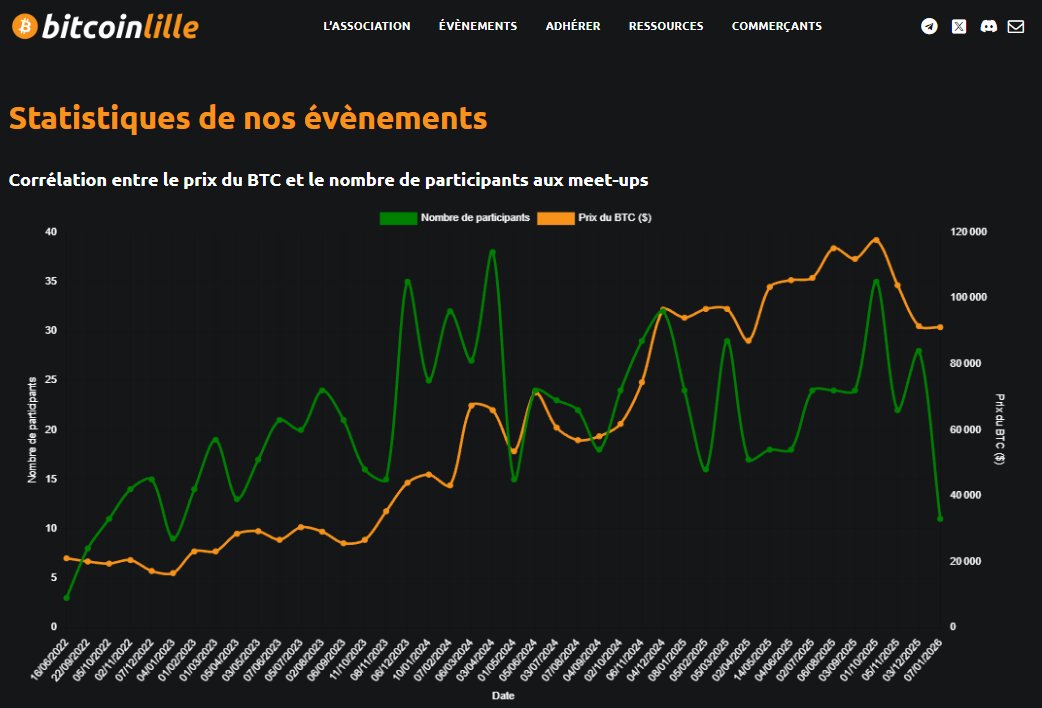Go home via bitcoinlille wordmark
Image resolution: width=1042 pixels, height=708 pixels.
coord(120,26)
